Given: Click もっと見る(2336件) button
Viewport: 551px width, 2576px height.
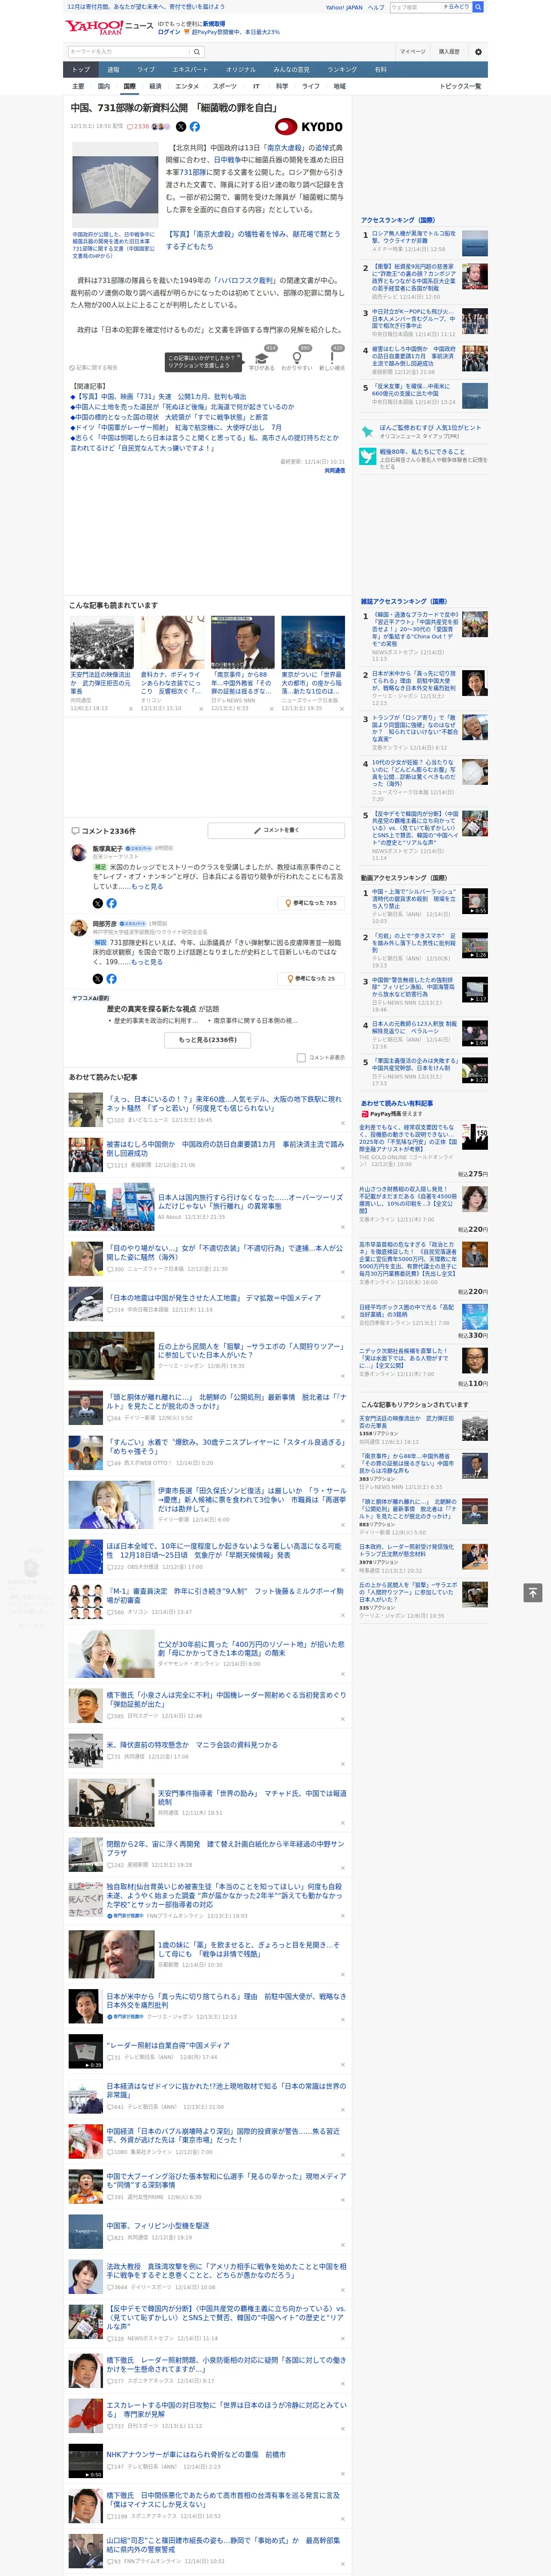Looking at the screenshot, I should pos(208,1039).
